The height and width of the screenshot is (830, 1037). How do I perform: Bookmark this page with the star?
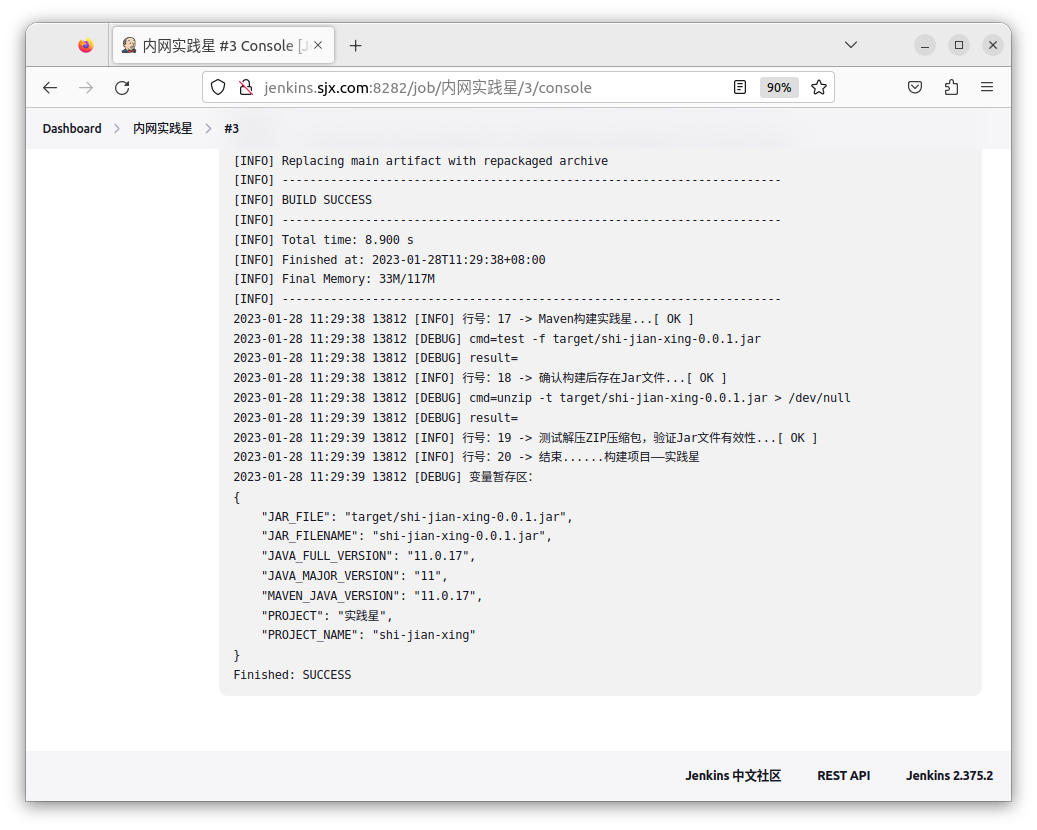[819, 87]
